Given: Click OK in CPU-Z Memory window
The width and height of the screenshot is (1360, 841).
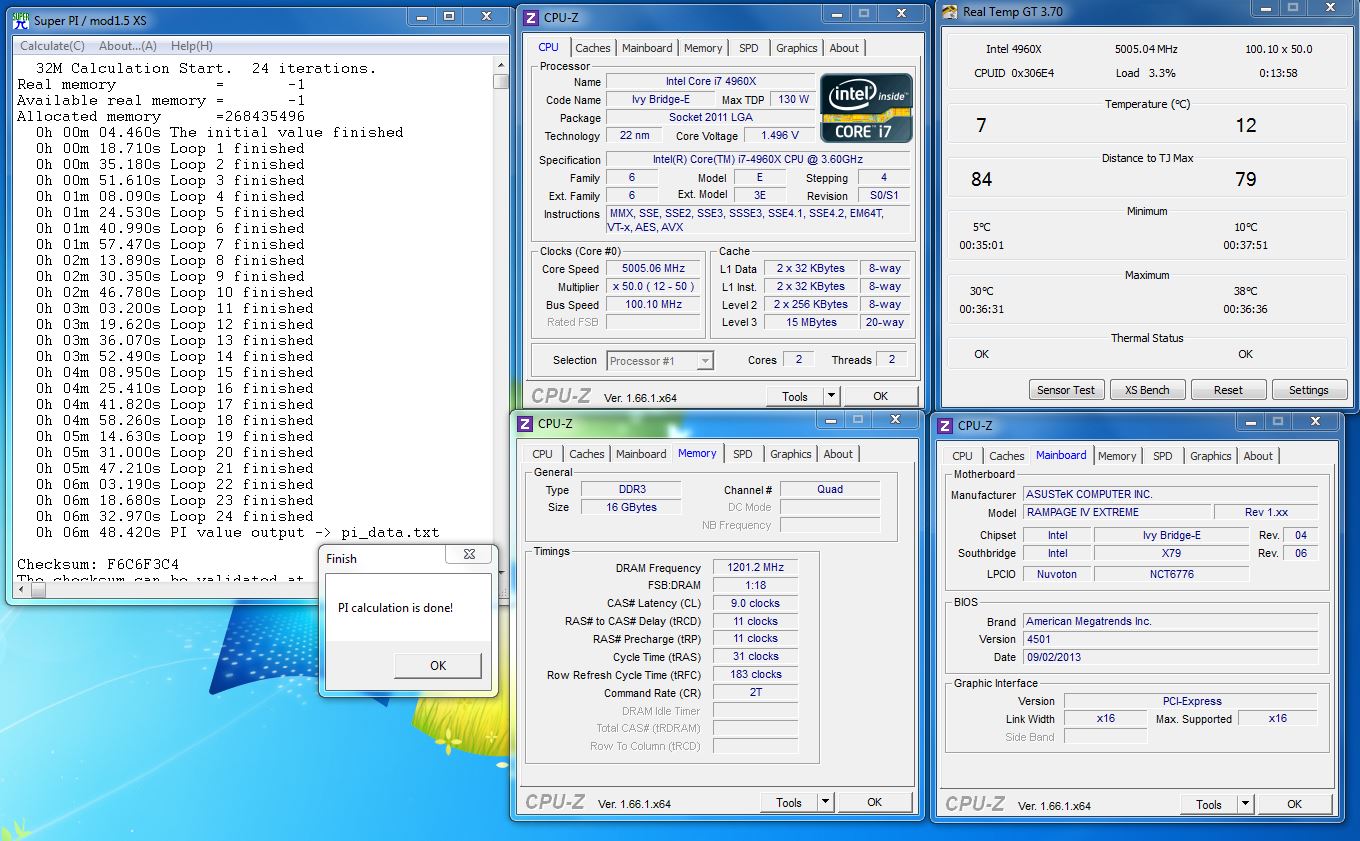Looking at the screenshot, I should (x=874, y=802).
